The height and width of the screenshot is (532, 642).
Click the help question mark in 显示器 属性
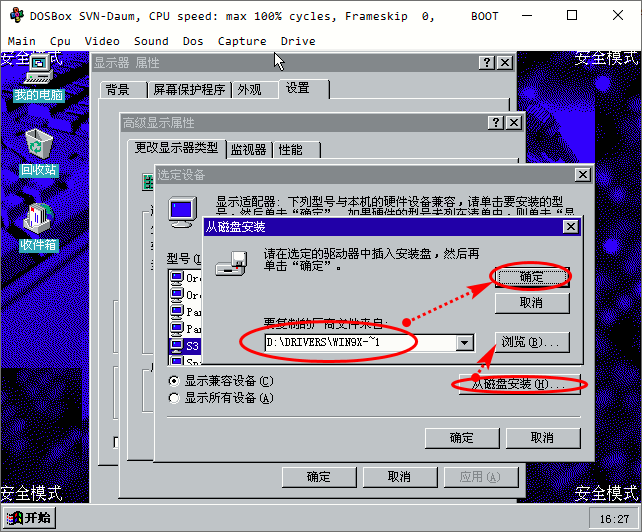(x=487, y=63)
